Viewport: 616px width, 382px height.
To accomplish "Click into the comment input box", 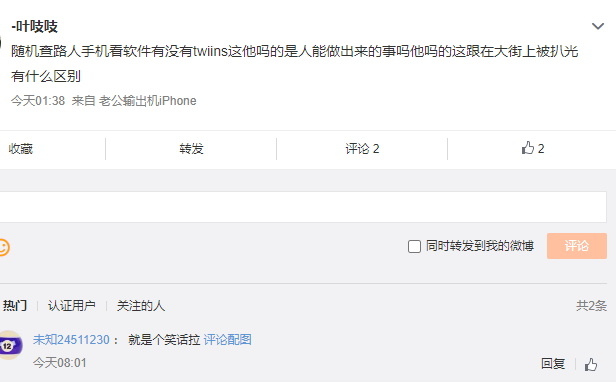I will point(302,207).
